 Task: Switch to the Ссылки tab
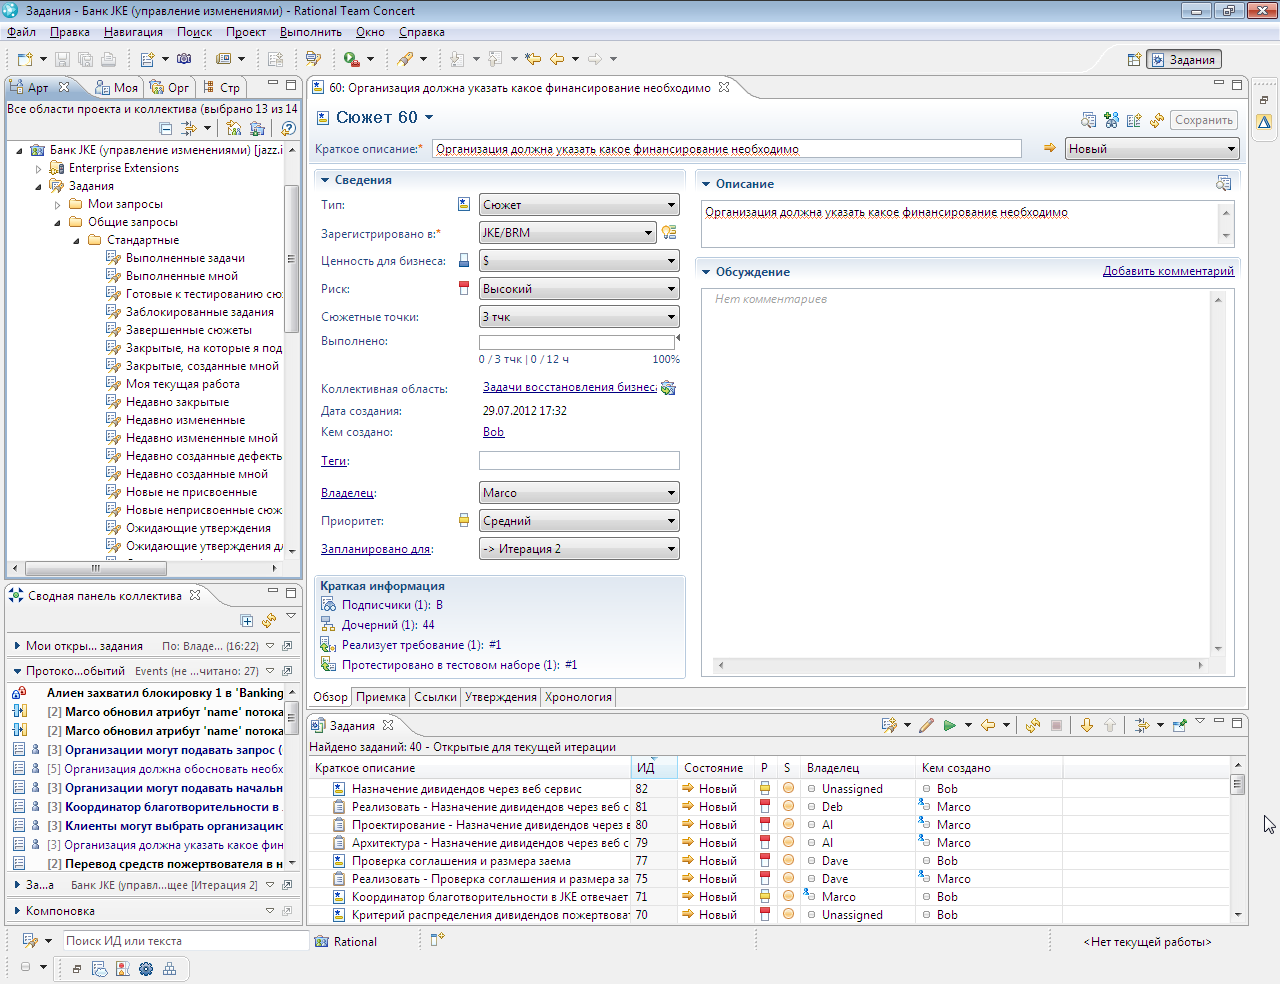(x=436, y=697)
